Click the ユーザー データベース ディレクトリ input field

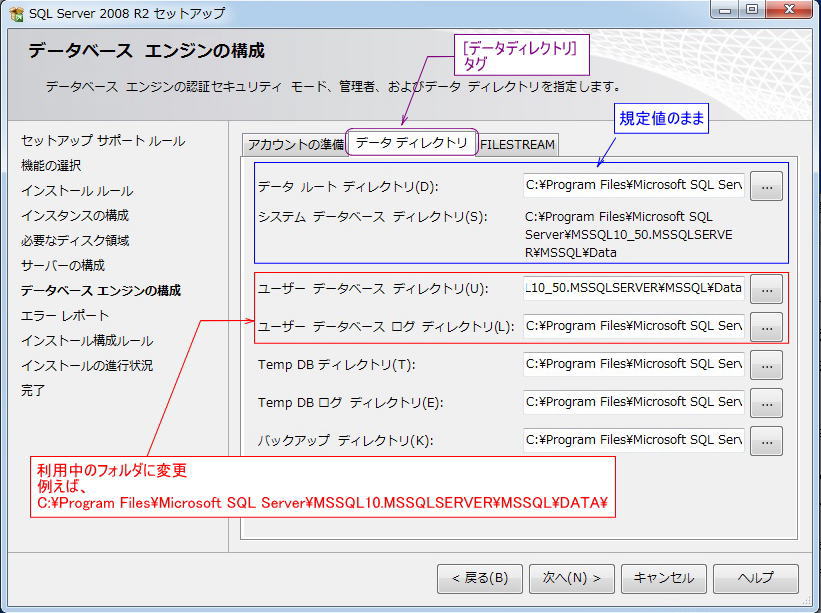pyautogui.click(x=634, y=288)
